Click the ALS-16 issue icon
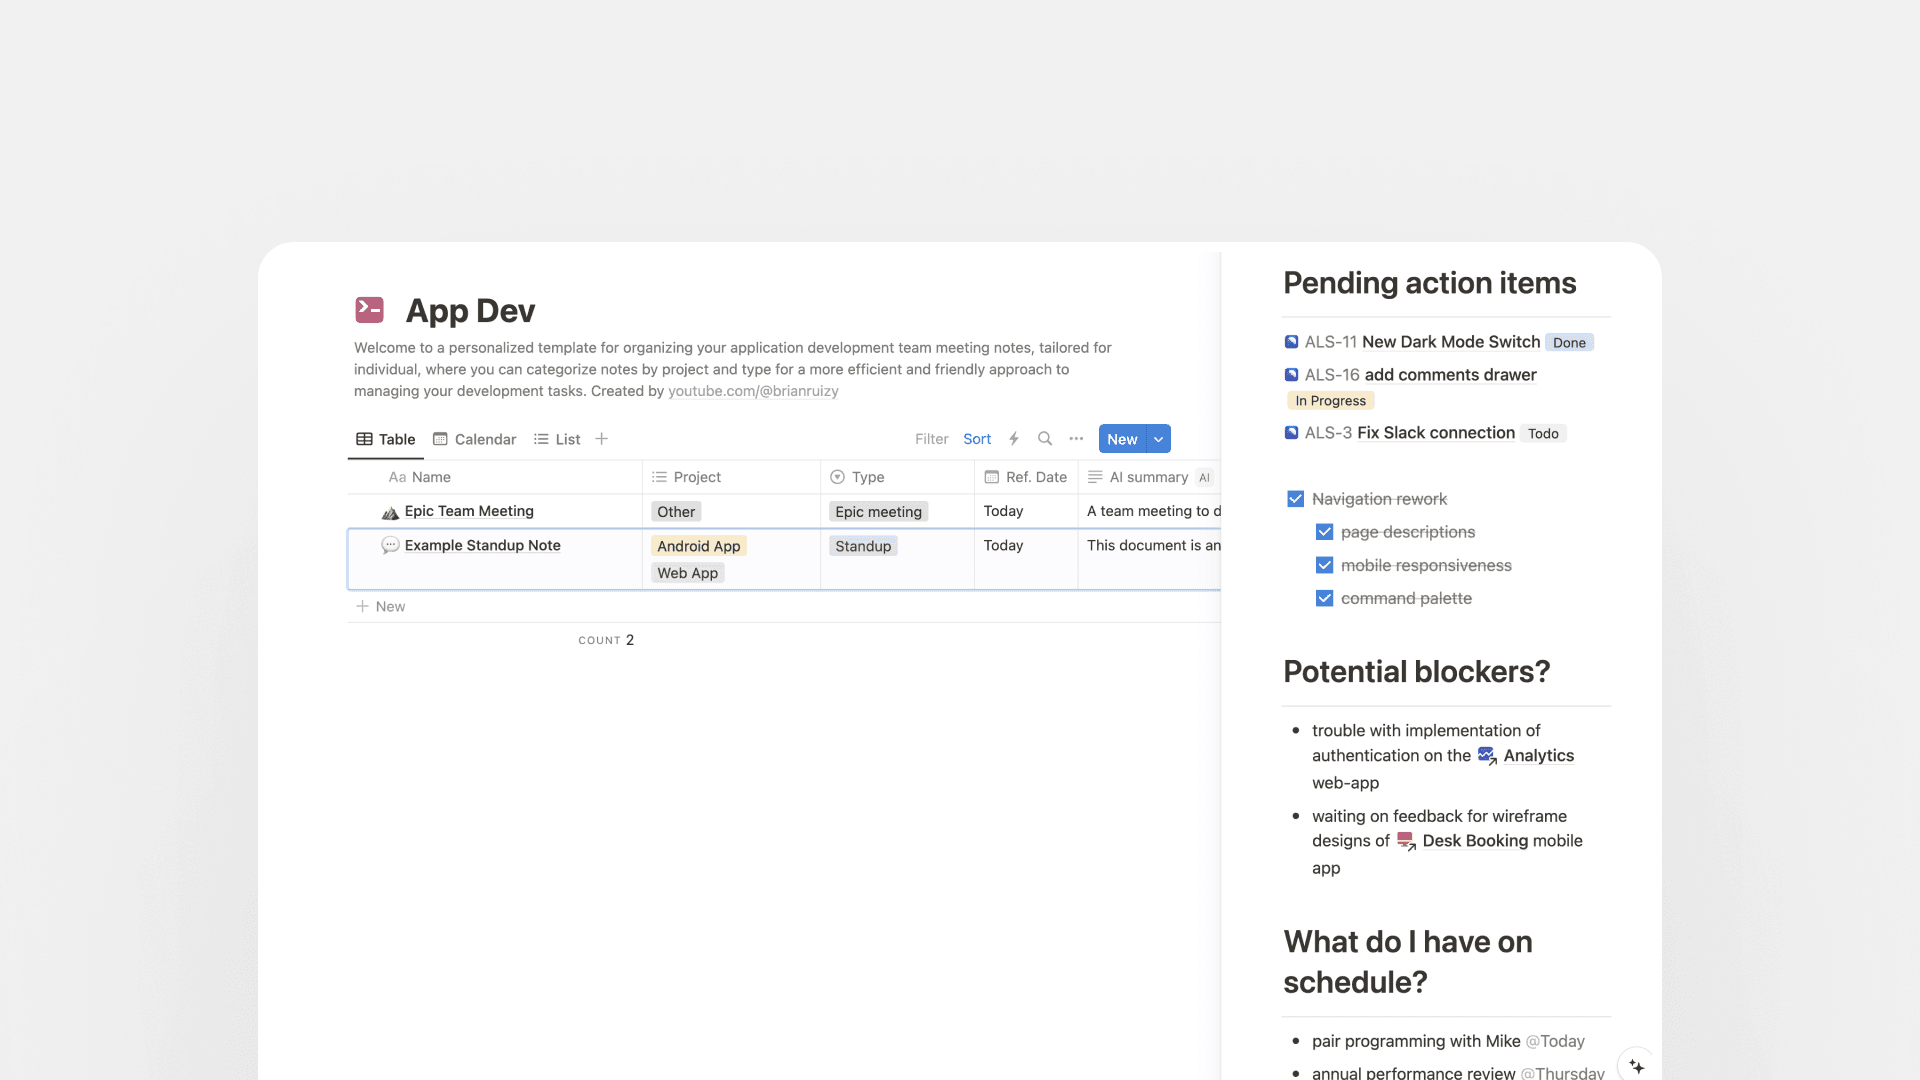This screenshot has height=1080, width=1920. [x=1291, y=375]
